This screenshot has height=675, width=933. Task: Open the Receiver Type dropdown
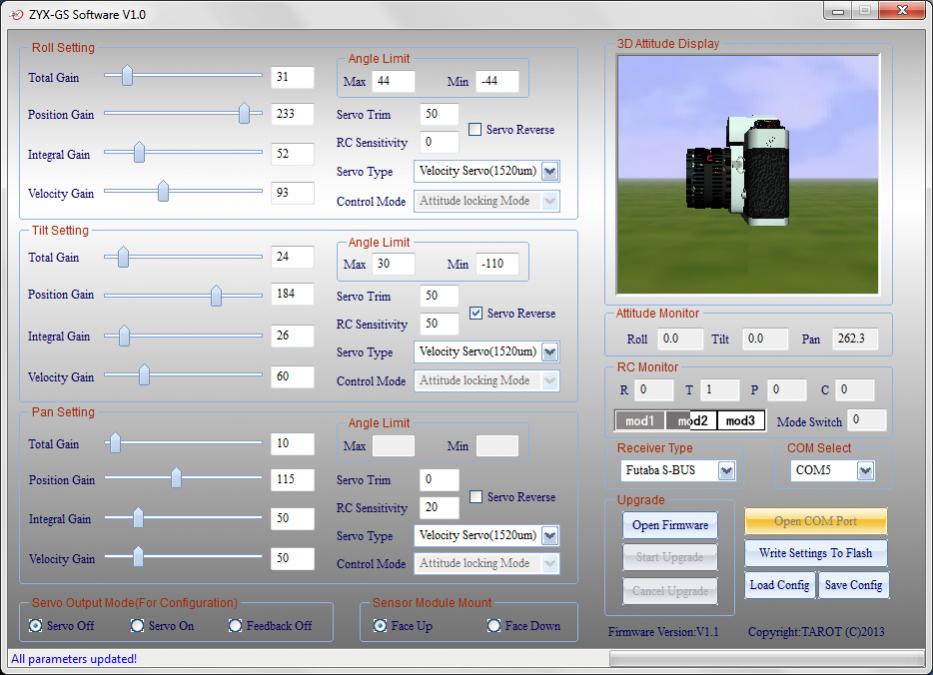pyautogui.click(x=726, y=470)
